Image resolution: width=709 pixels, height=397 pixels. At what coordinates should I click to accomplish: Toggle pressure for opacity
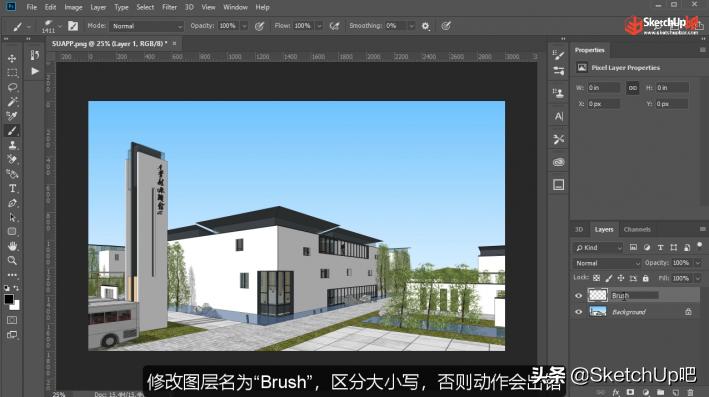259,26
